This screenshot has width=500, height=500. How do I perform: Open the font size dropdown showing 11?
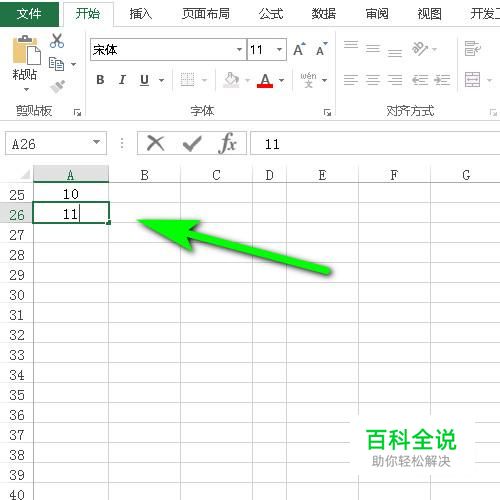pos(279,50)
